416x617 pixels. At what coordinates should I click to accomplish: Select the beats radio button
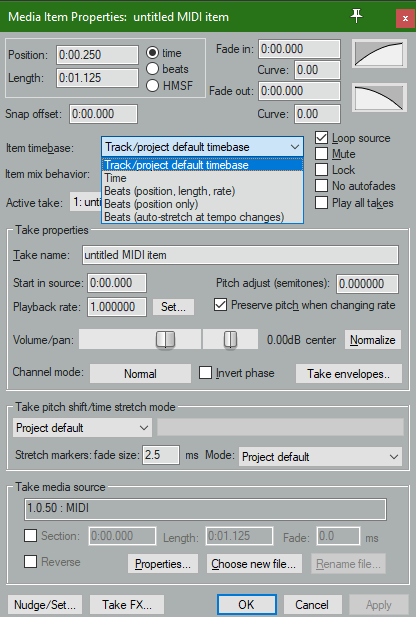152,69
